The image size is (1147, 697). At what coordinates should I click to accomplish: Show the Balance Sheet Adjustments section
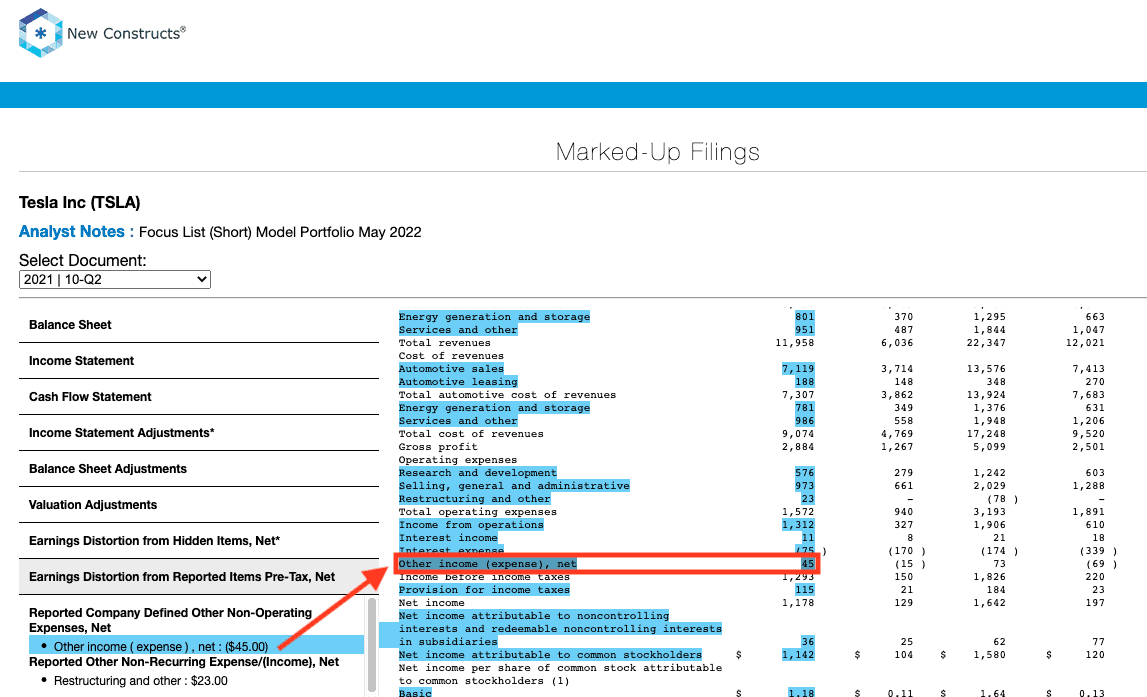click(x=199, y=469)
